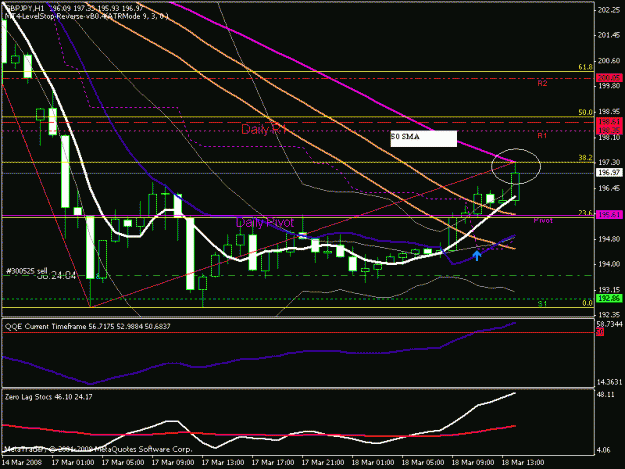Click the 17 Mar 13:00 time axis label
This screenshot has height=469, width=625.
point(223,463)
